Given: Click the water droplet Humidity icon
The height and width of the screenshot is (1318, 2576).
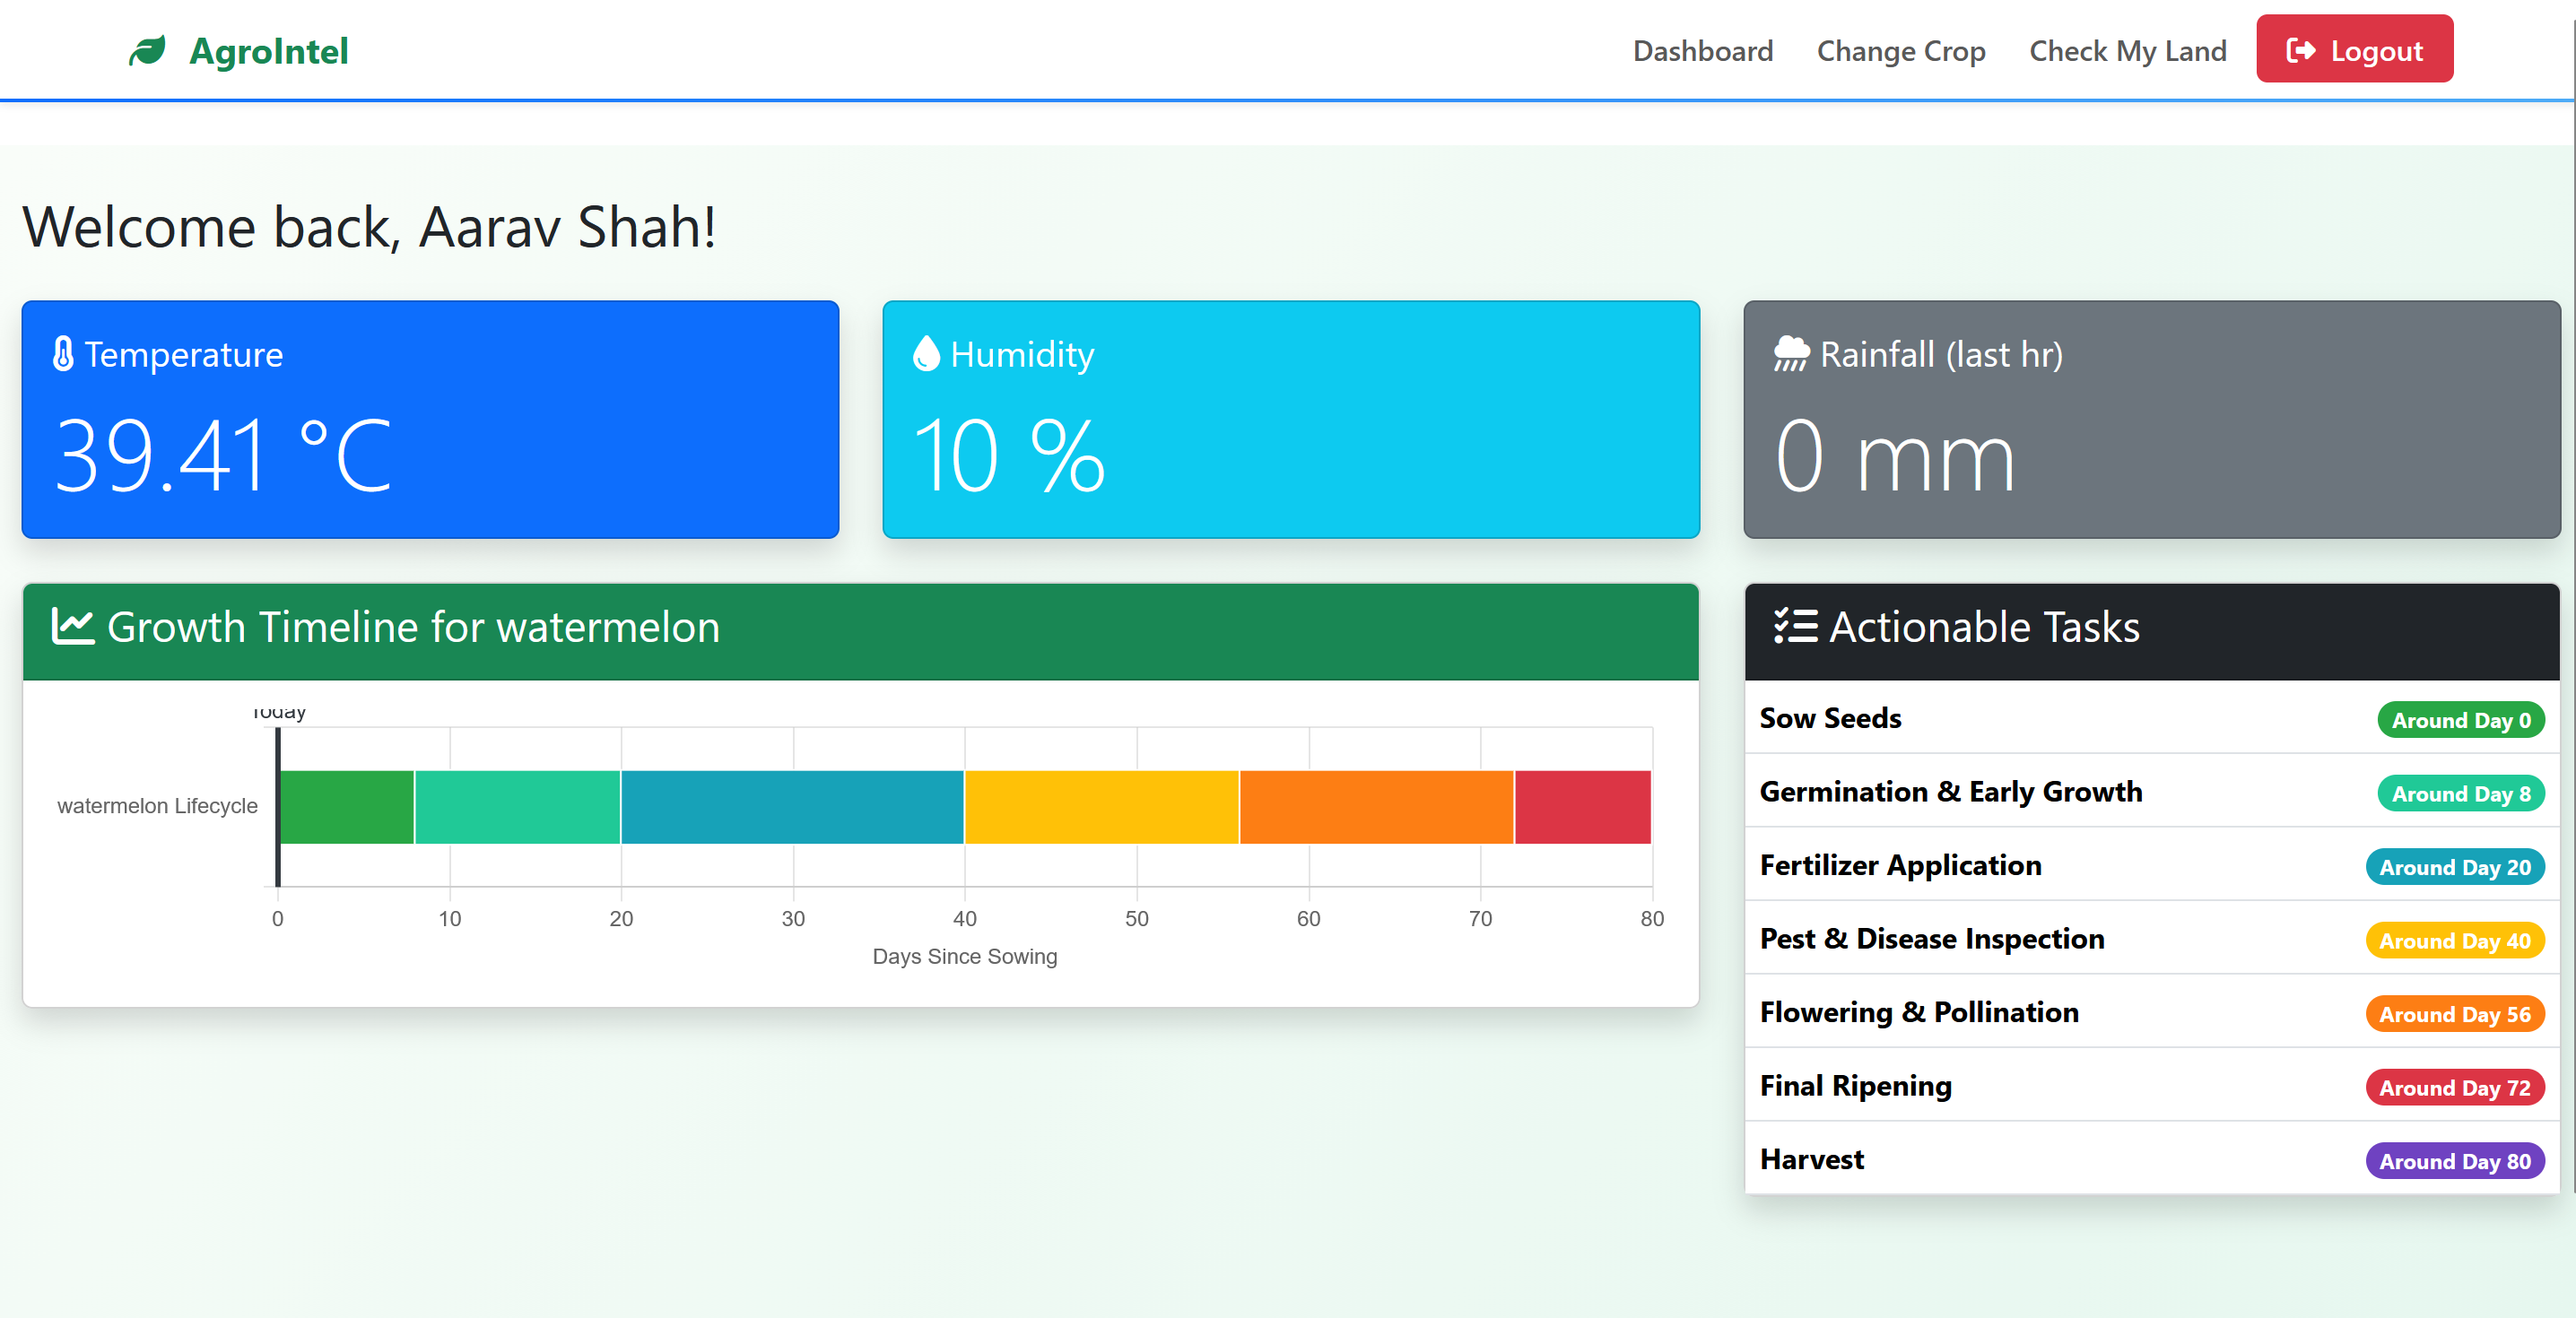Looking at the screenshot, I should 926,354.
